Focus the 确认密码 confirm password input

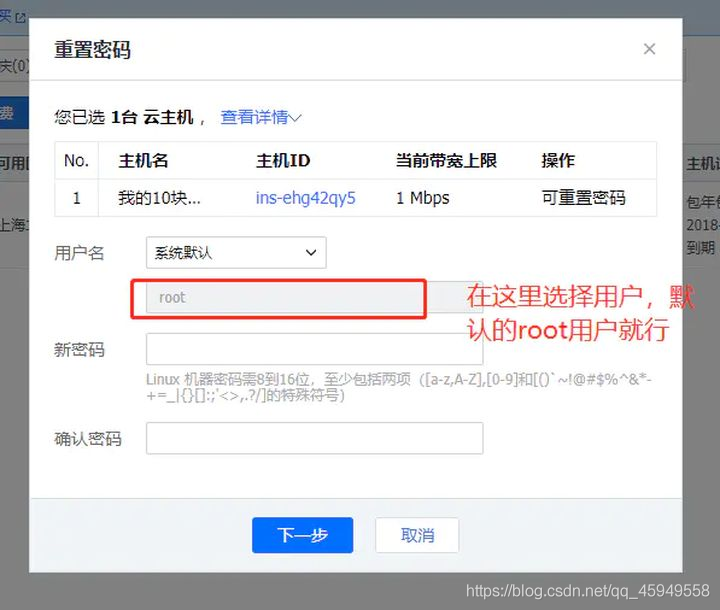(x=314, y=438)
